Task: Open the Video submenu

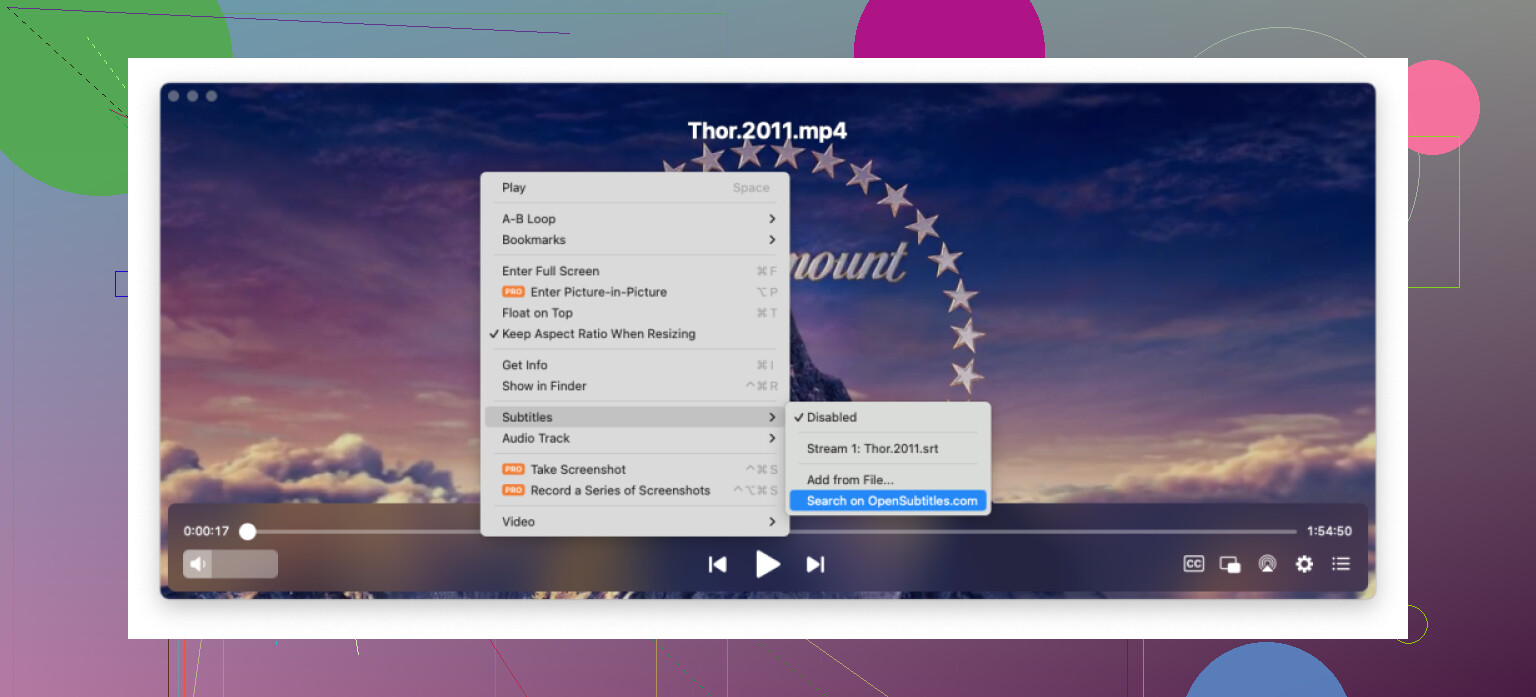Action: [635, 521]
